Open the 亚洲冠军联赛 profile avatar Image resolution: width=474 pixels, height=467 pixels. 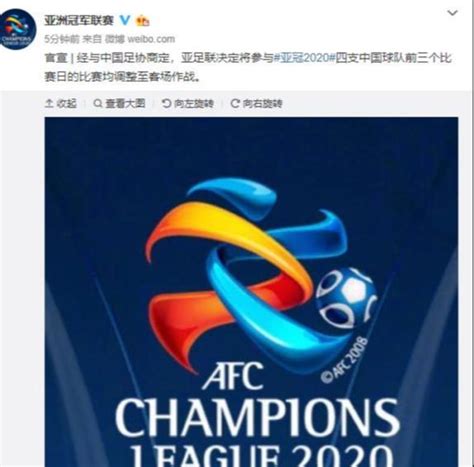(x=18, y=29)
